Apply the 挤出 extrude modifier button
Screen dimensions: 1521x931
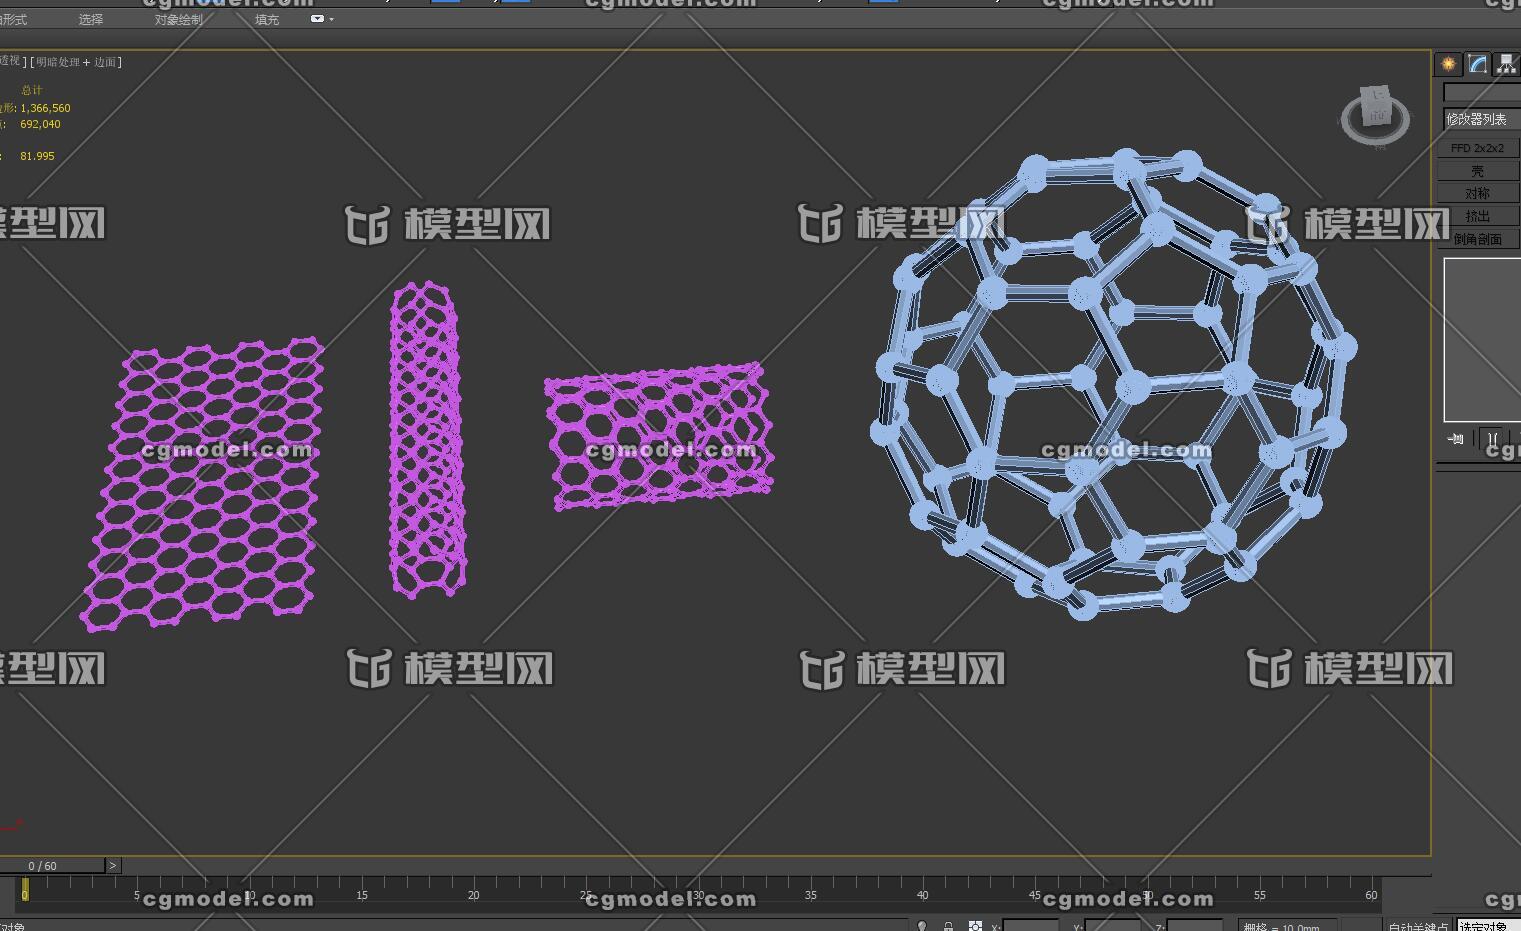1478,216
